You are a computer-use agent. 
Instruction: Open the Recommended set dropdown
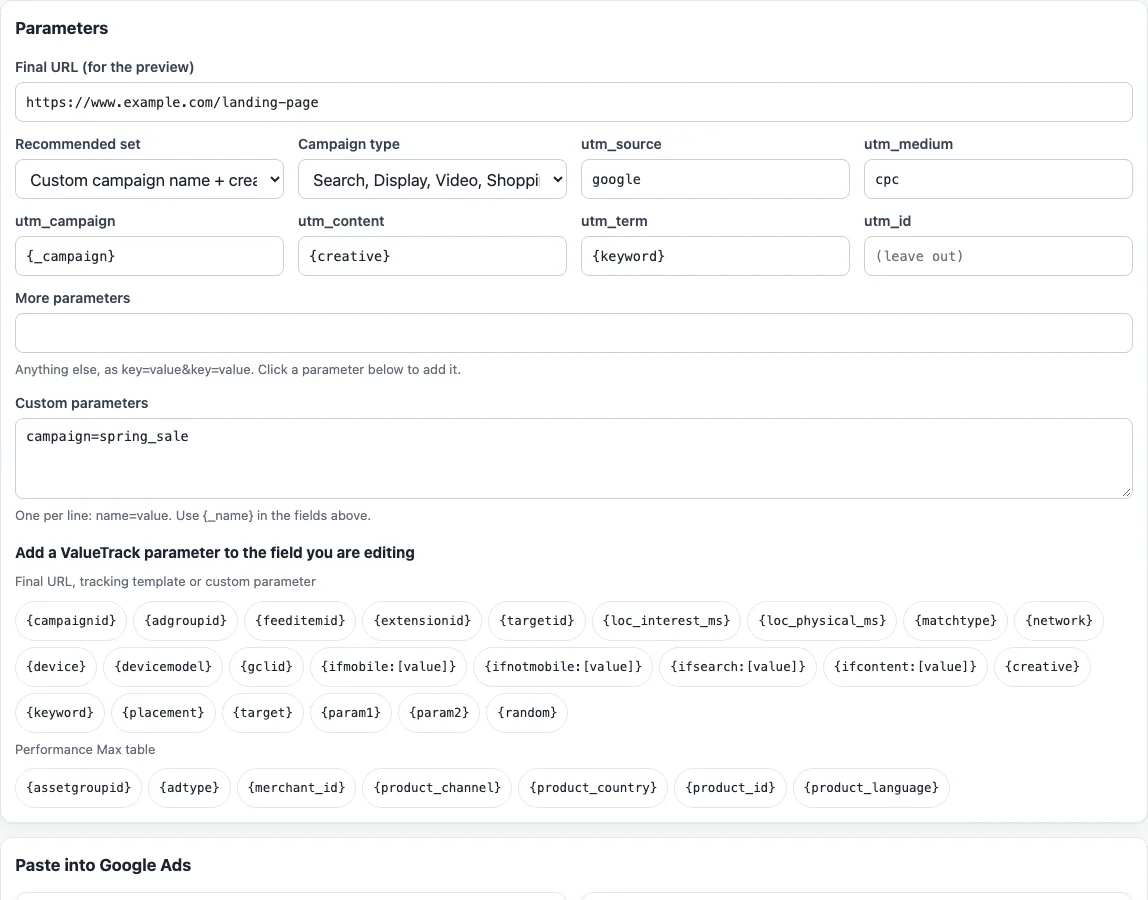[x=149, y=179]
